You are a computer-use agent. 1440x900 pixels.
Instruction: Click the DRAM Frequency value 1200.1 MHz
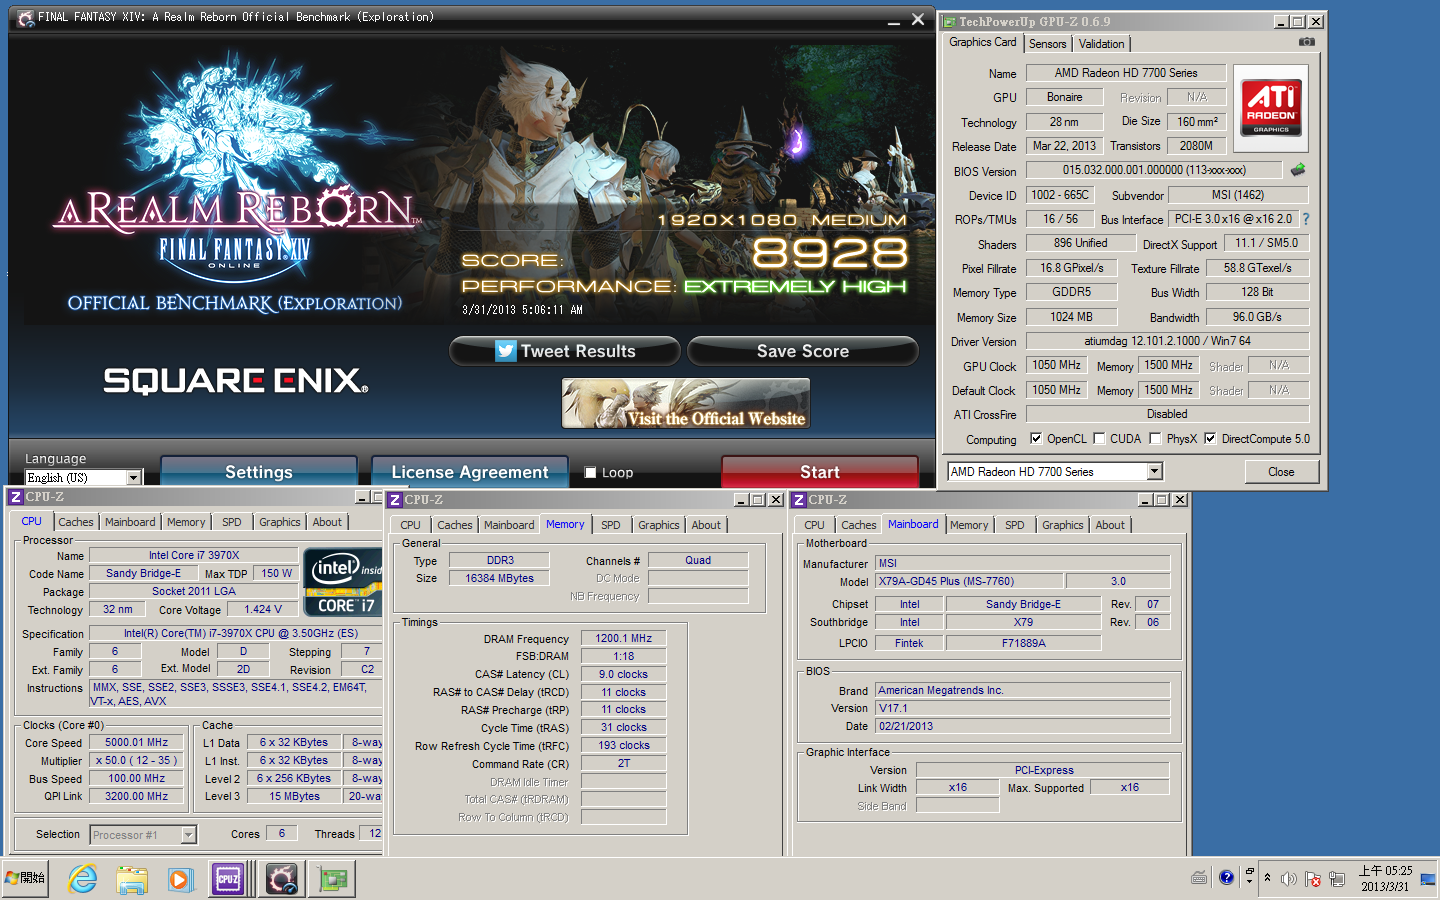pos(623,638)
